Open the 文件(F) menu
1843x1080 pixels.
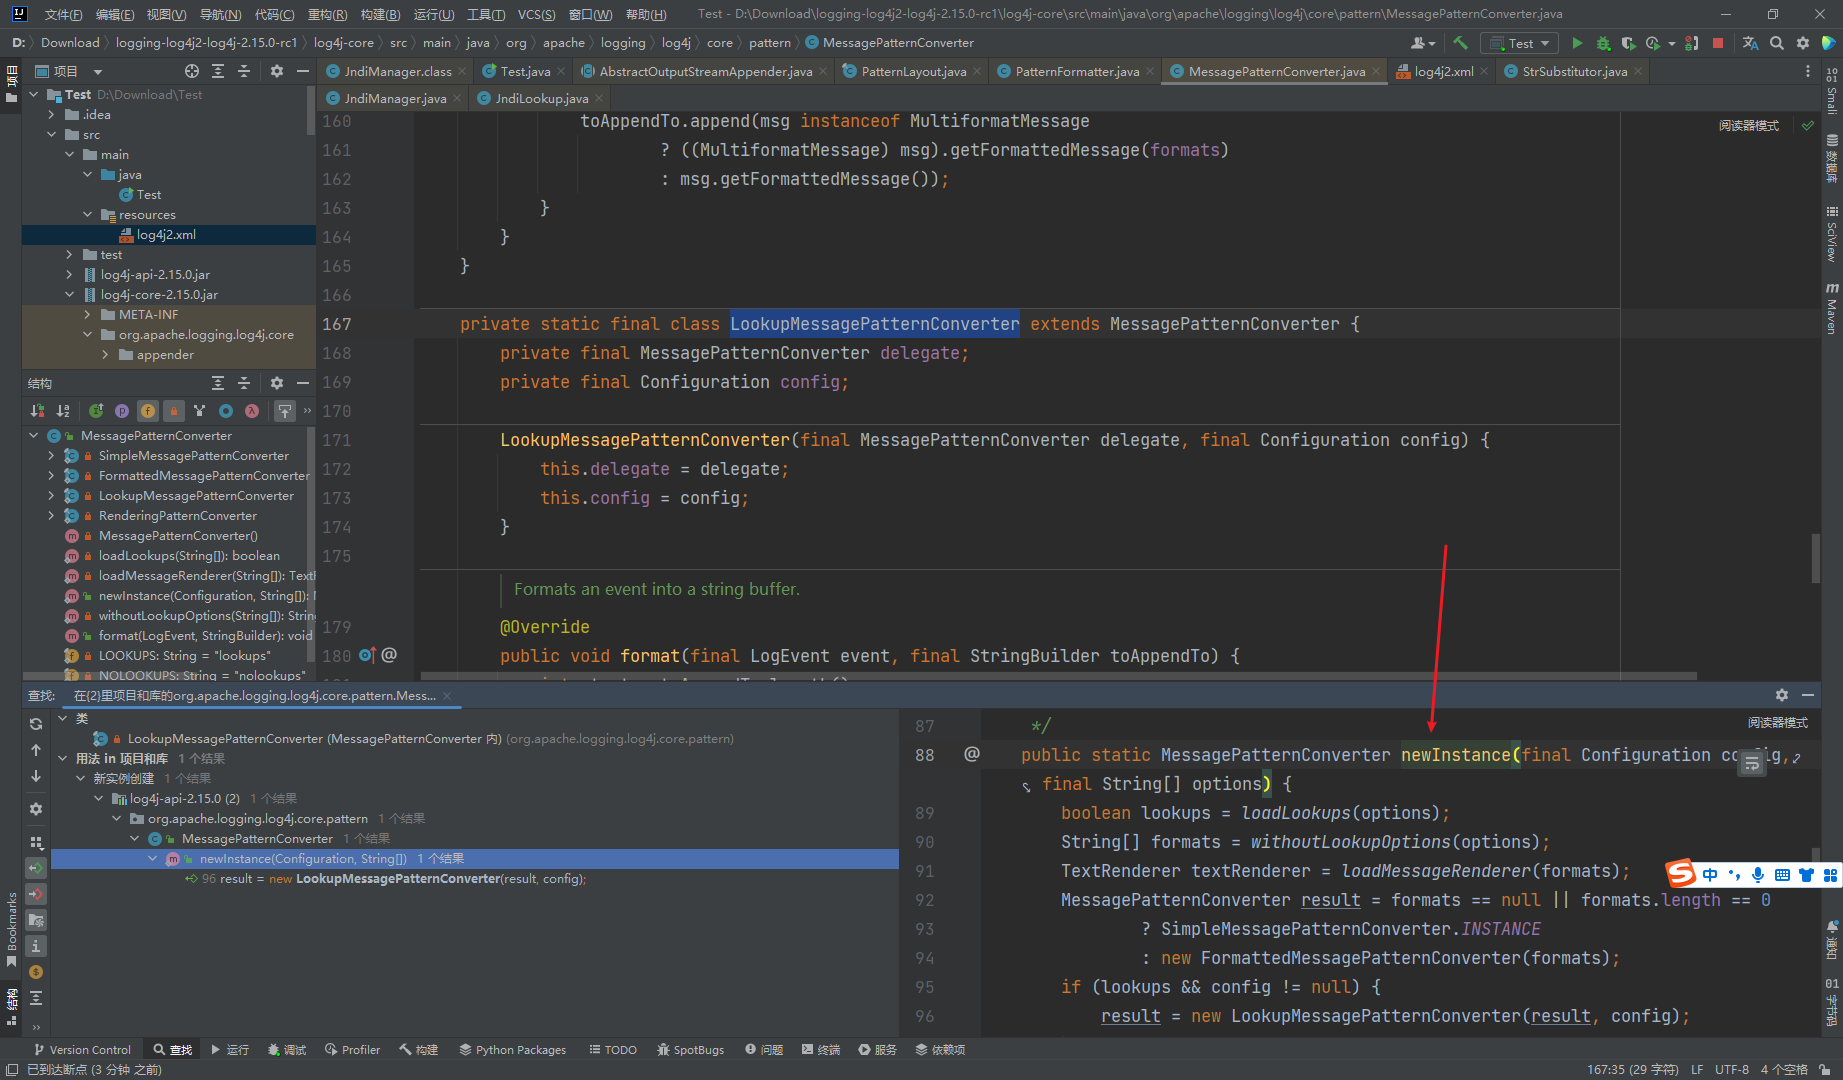click(x=64, y=14)
